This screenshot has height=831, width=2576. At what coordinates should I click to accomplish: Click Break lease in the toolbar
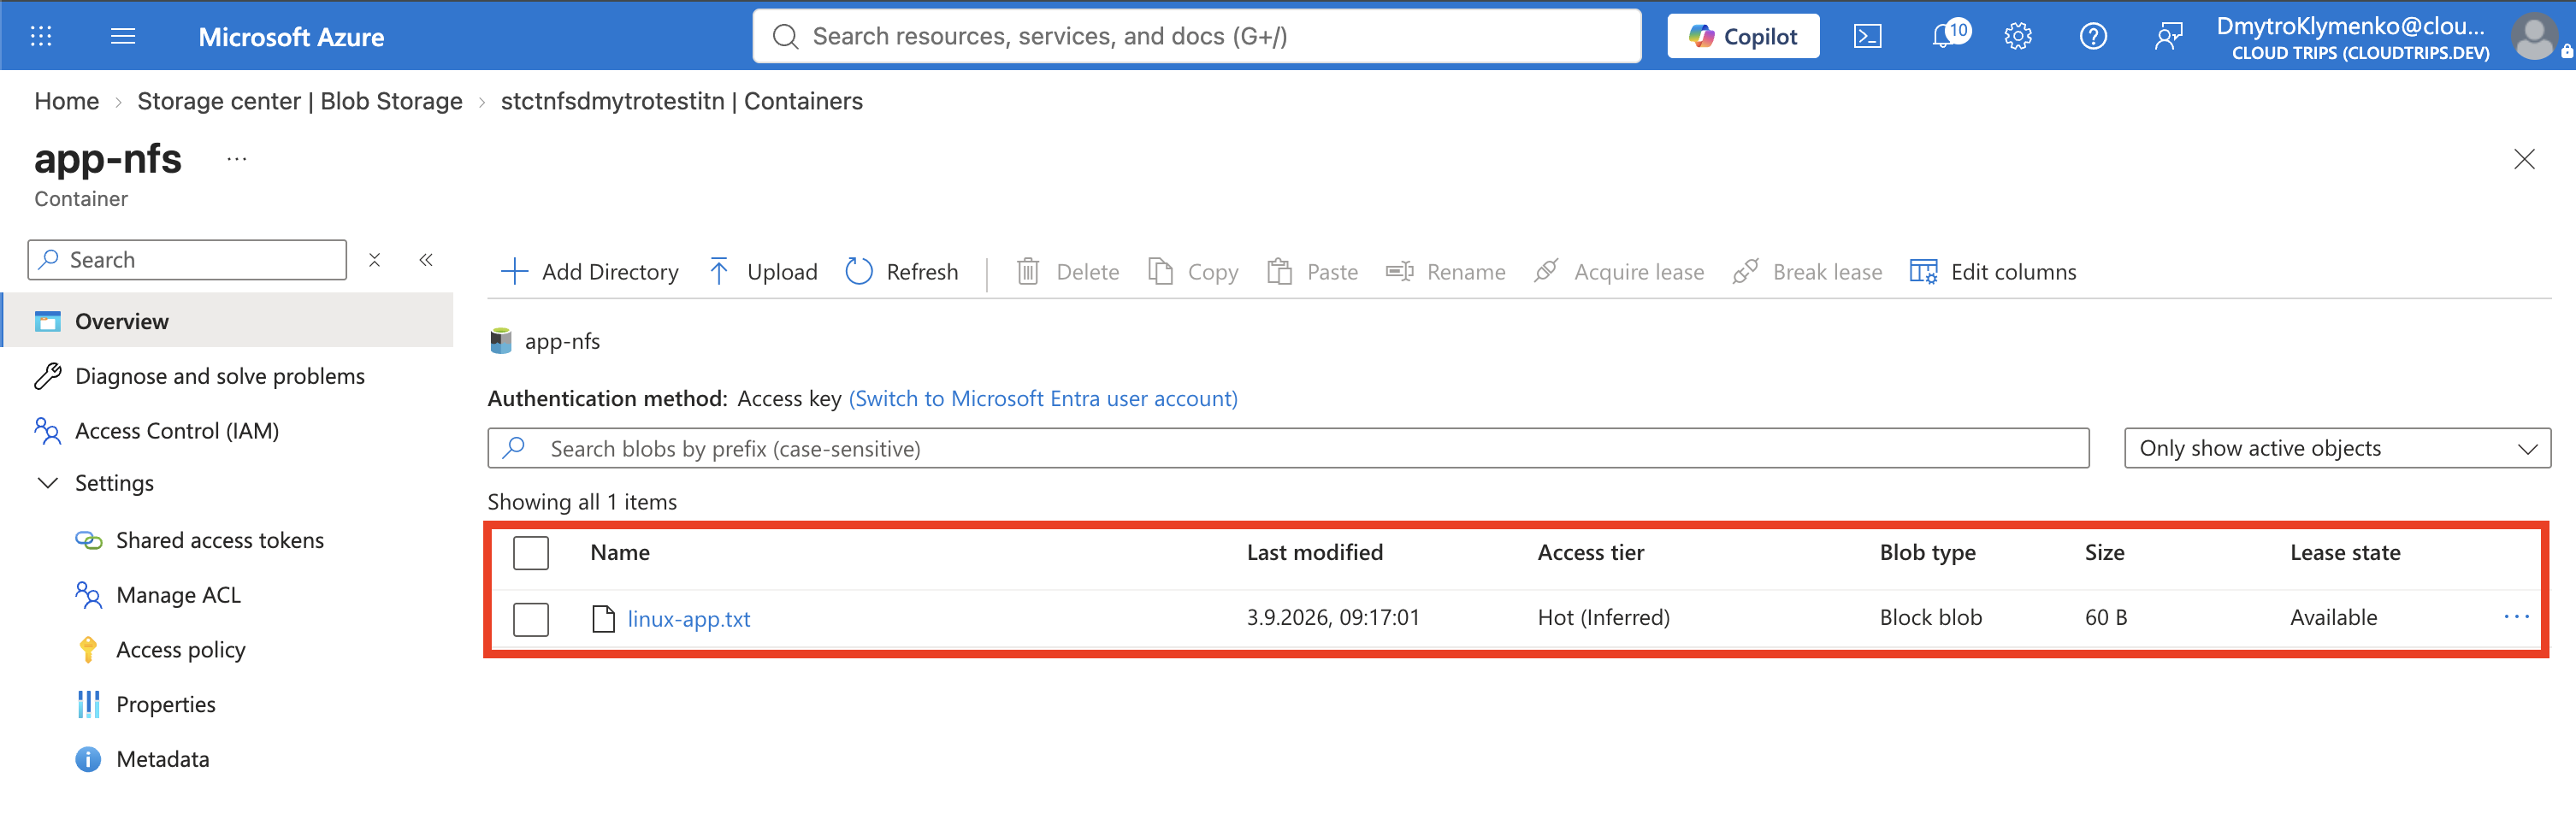tap(1807, 272)
